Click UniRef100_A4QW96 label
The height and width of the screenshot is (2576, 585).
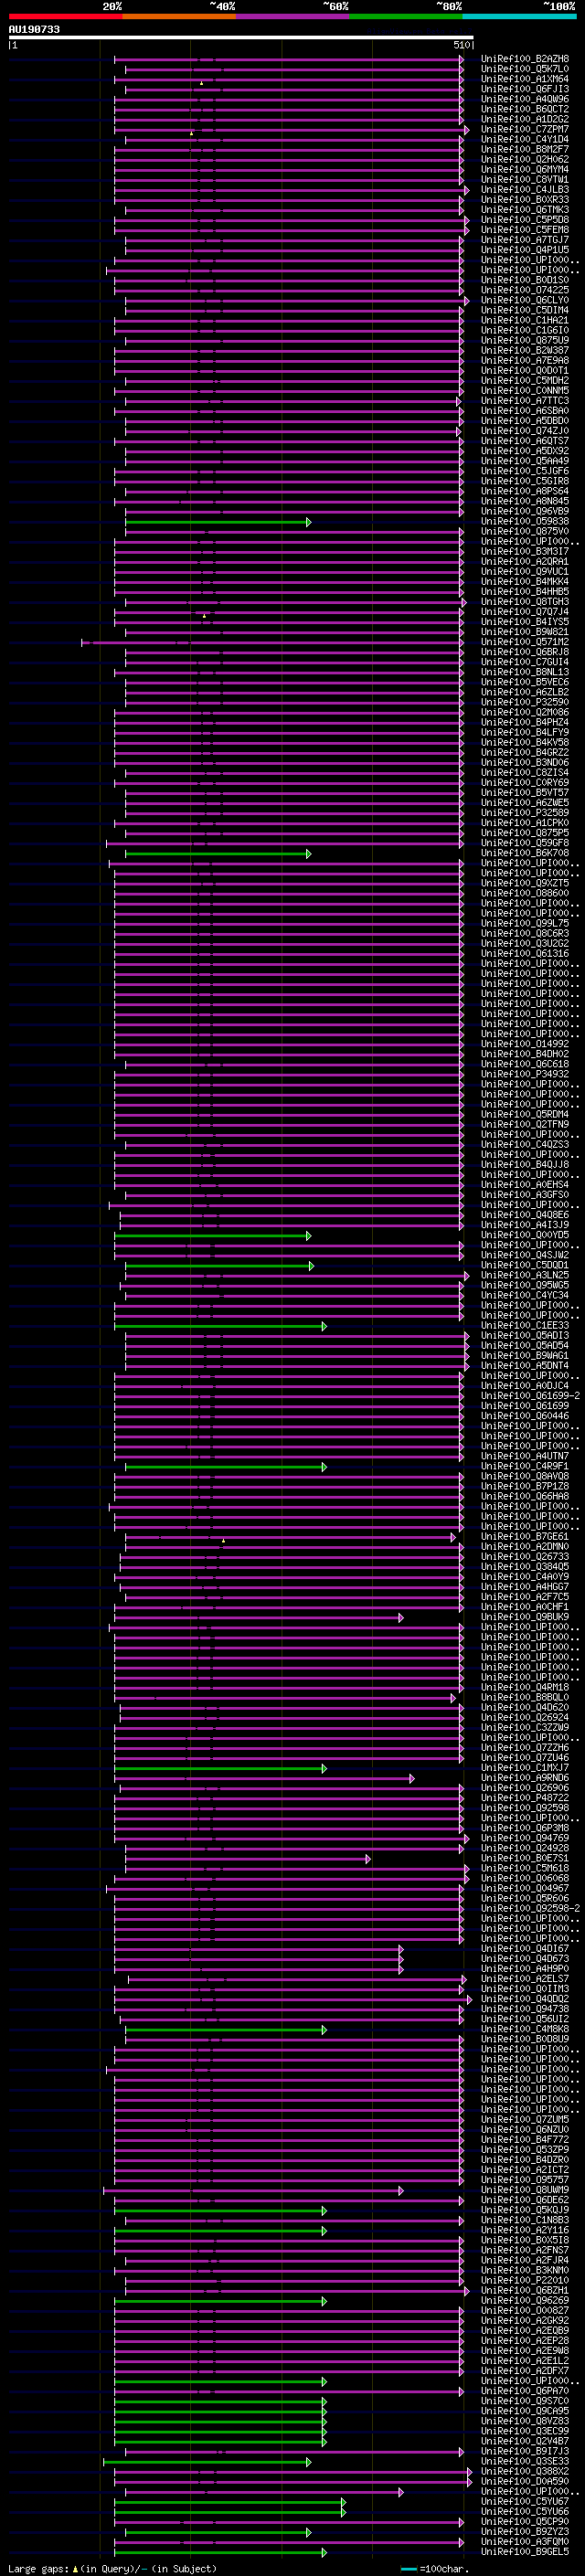524,99
